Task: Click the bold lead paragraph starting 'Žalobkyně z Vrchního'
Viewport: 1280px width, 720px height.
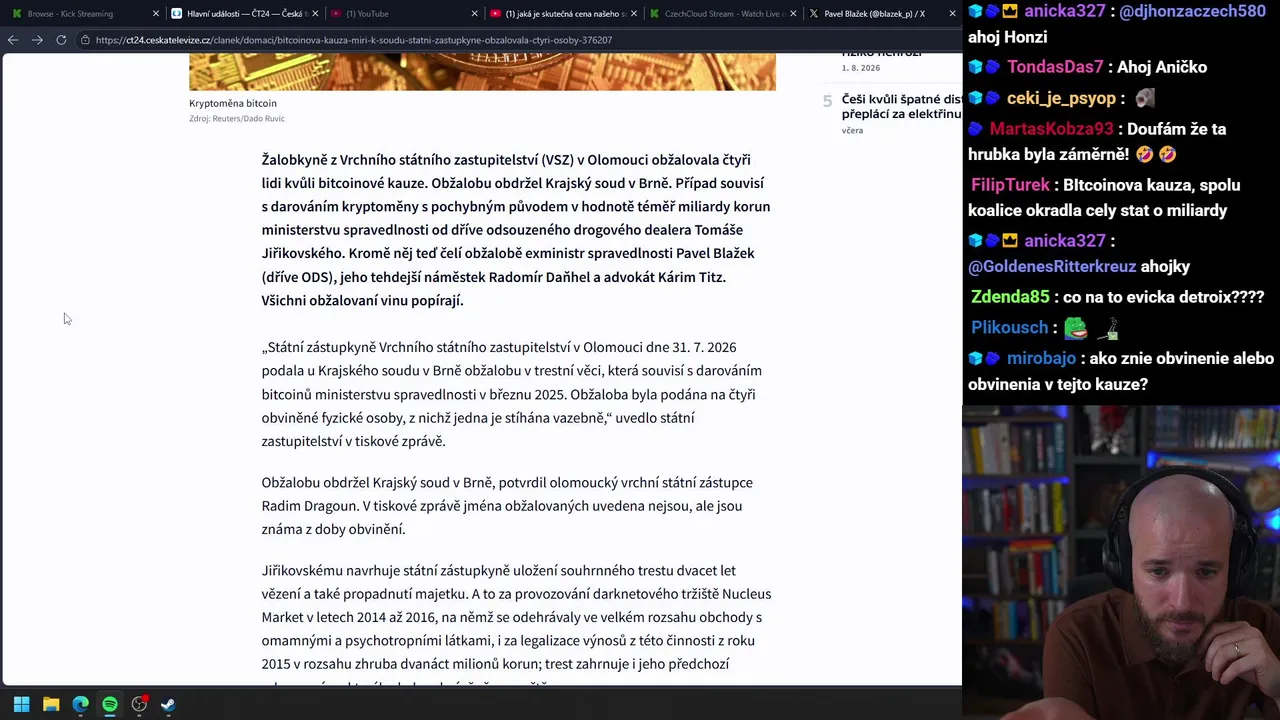Action: click(516, 230)
